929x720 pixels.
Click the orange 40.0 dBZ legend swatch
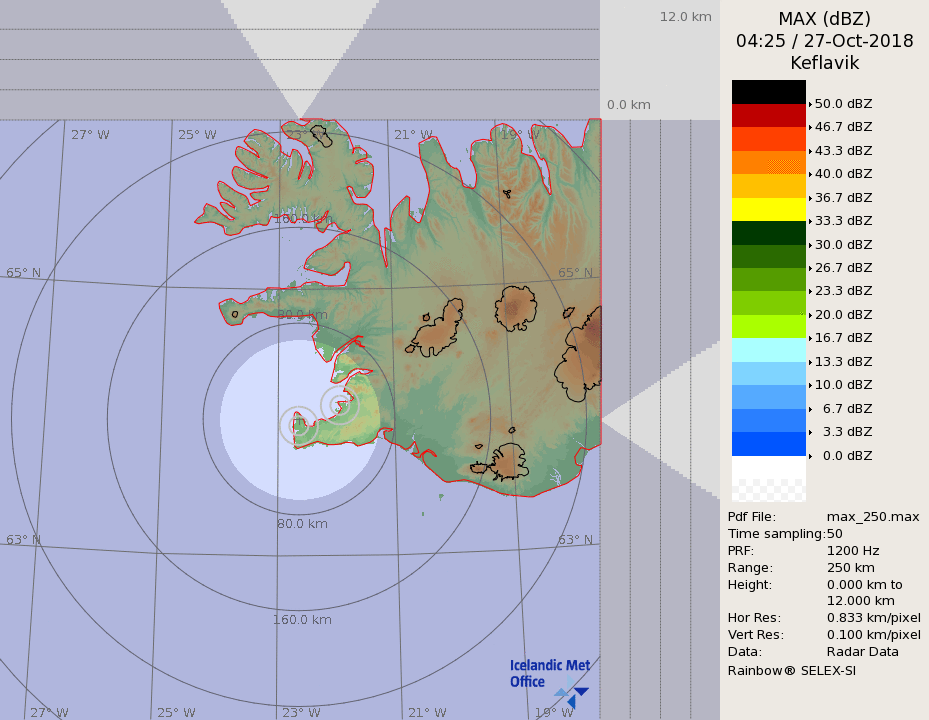tap(768, 162)
